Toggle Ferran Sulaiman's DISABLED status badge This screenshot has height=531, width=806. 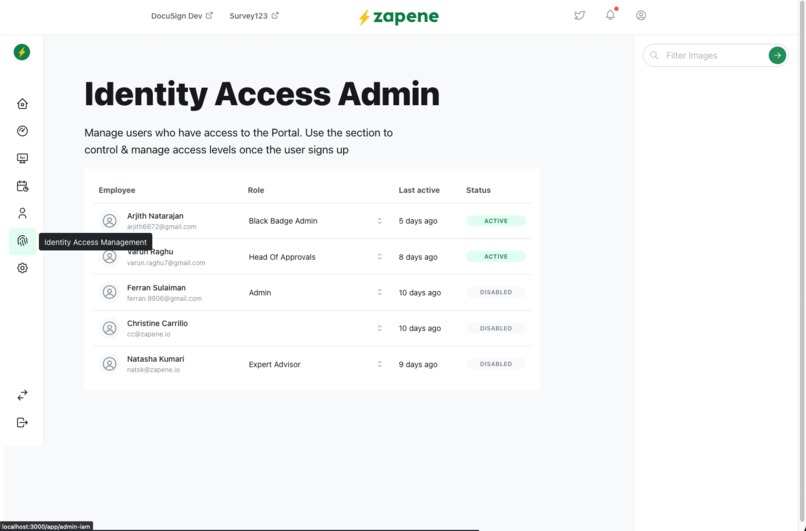pos(496,292)
